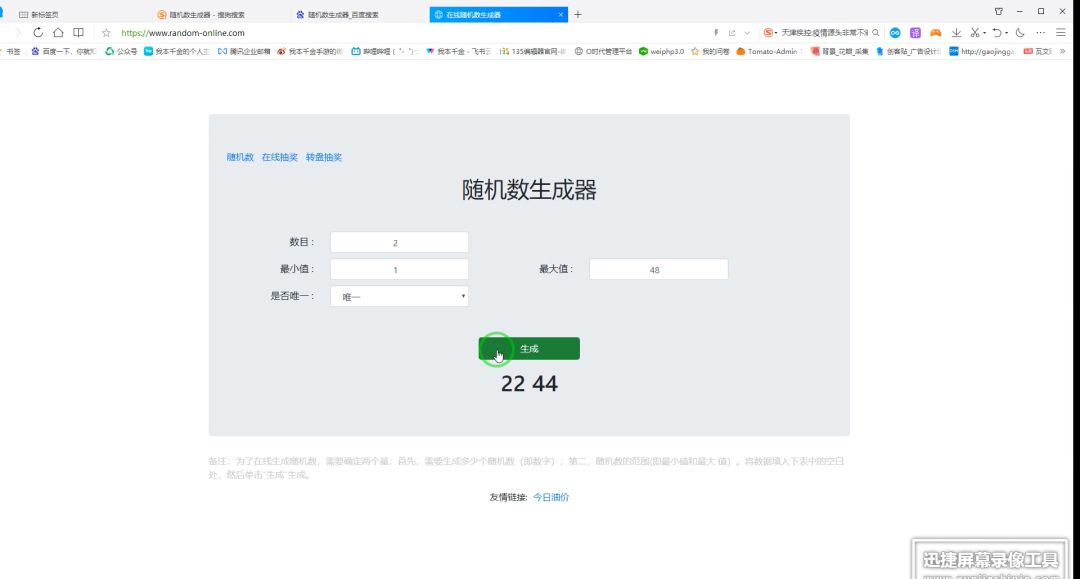Close the 在线随机数生成器 tab
The image size is (1080, 579).
click(x=561, y=14)
